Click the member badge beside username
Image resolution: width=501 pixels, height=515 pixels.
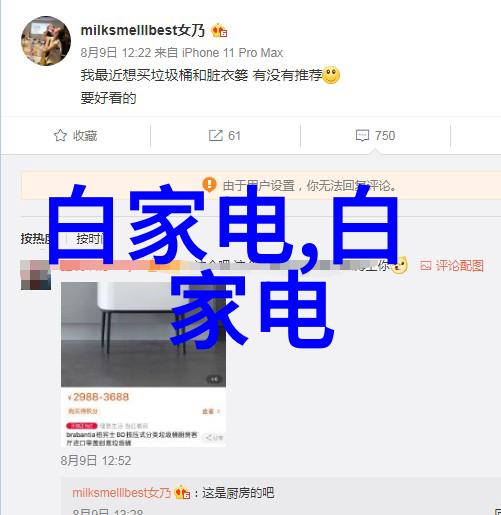(219, 31)
